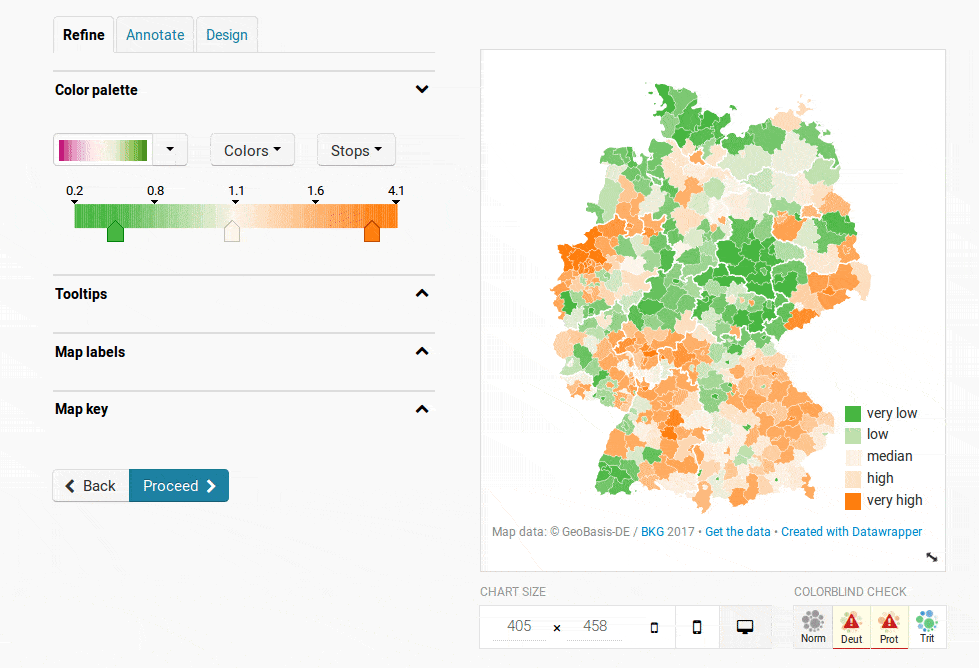Expand the Tooltips section
The image size is (979, 668).
pos(422,294)
